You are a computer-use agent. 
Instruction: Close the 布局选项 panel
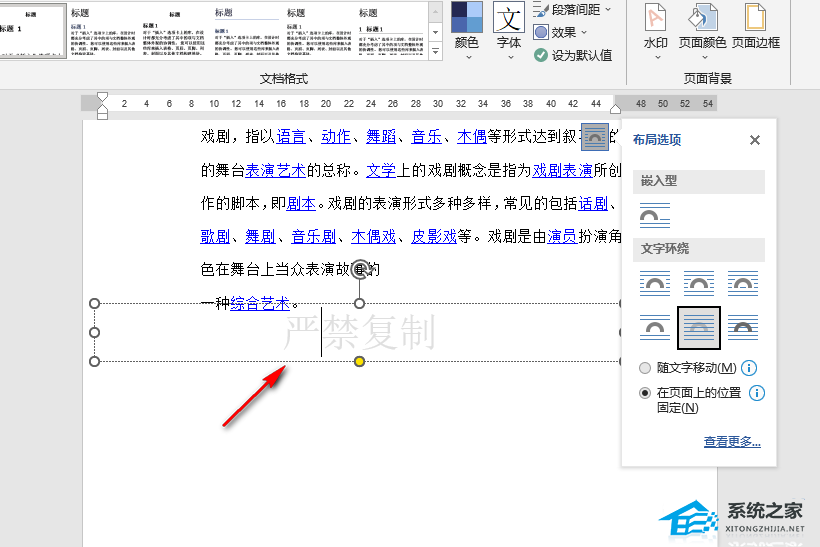click(x=755, y=141)
